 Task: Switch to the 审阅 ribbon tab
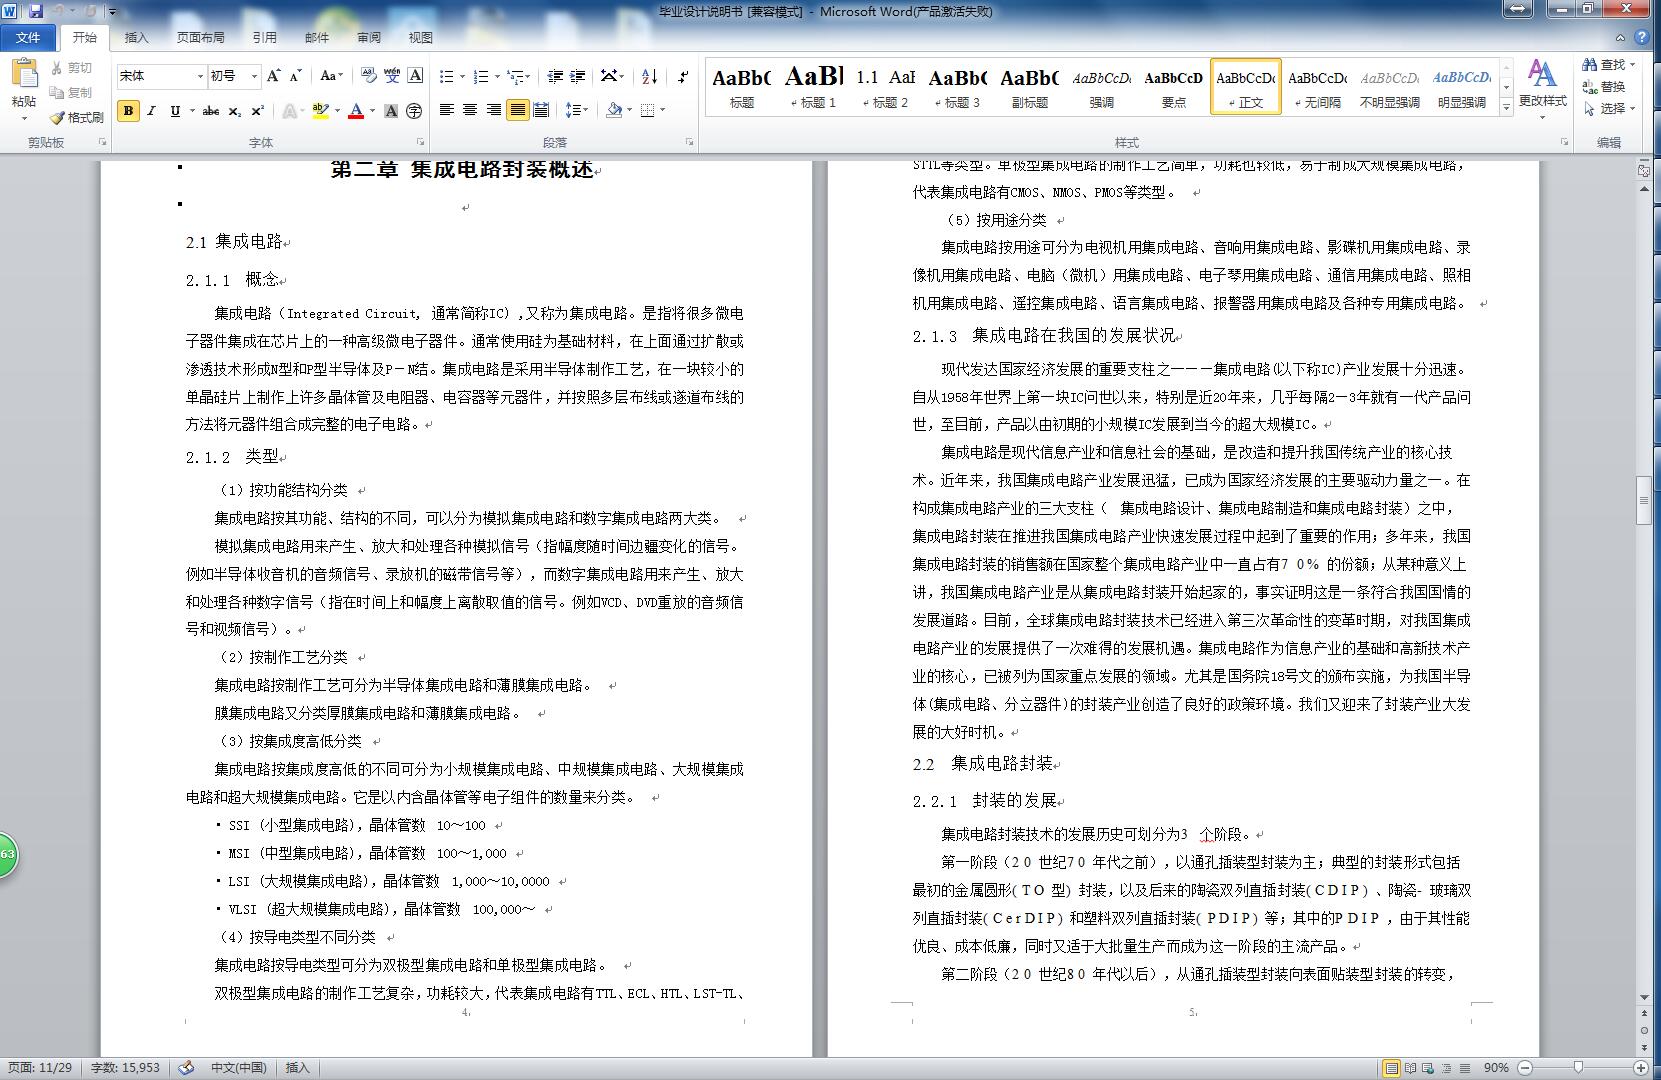[x=369, y=37]
